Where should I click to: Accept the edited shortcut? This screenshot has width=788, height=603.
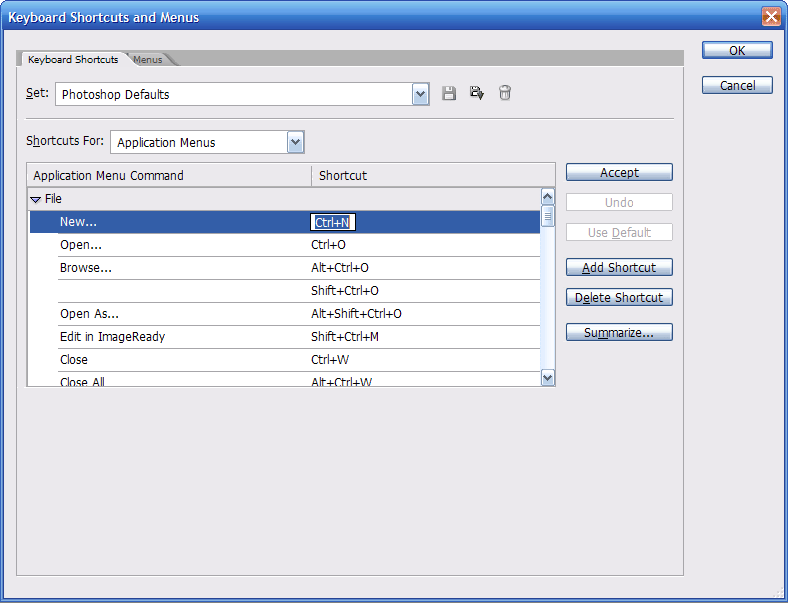coord(619,173)
